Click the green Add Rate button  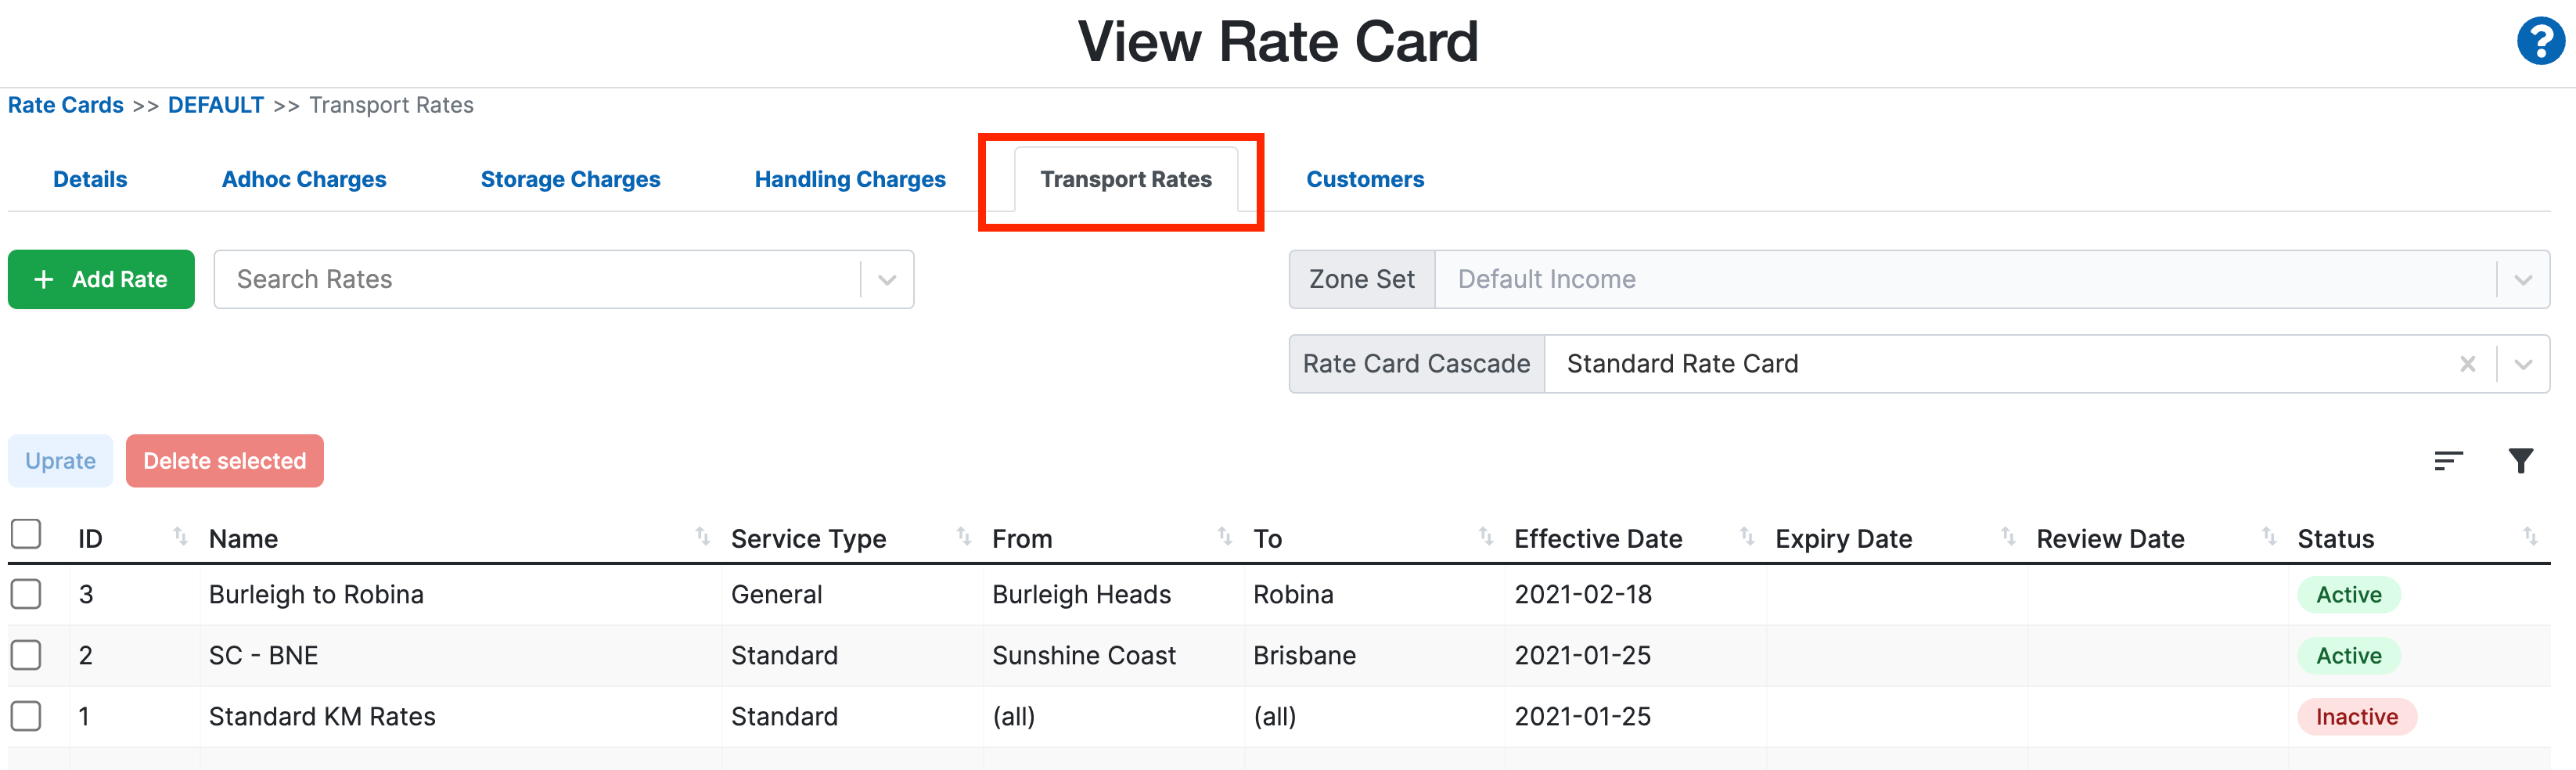click(x=101, y=280)
